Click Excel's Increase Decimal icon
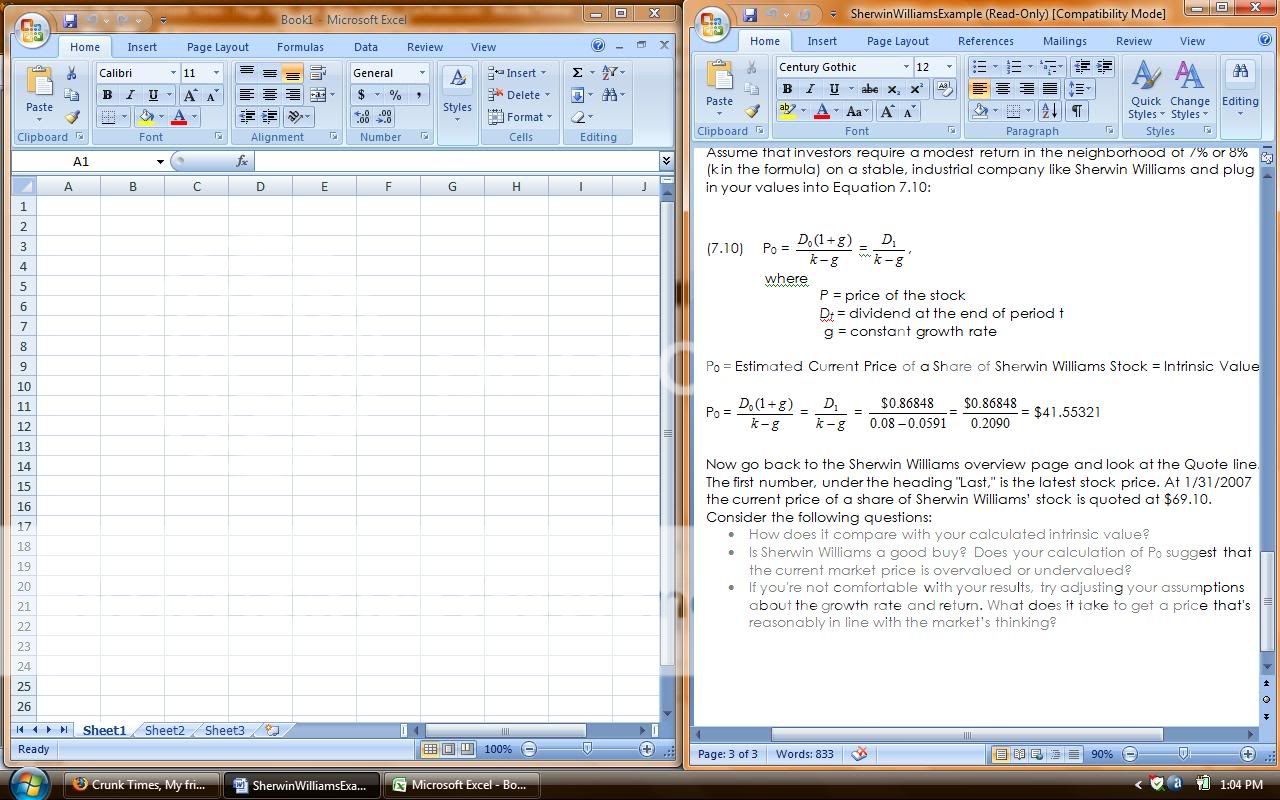 click(362, 117)
